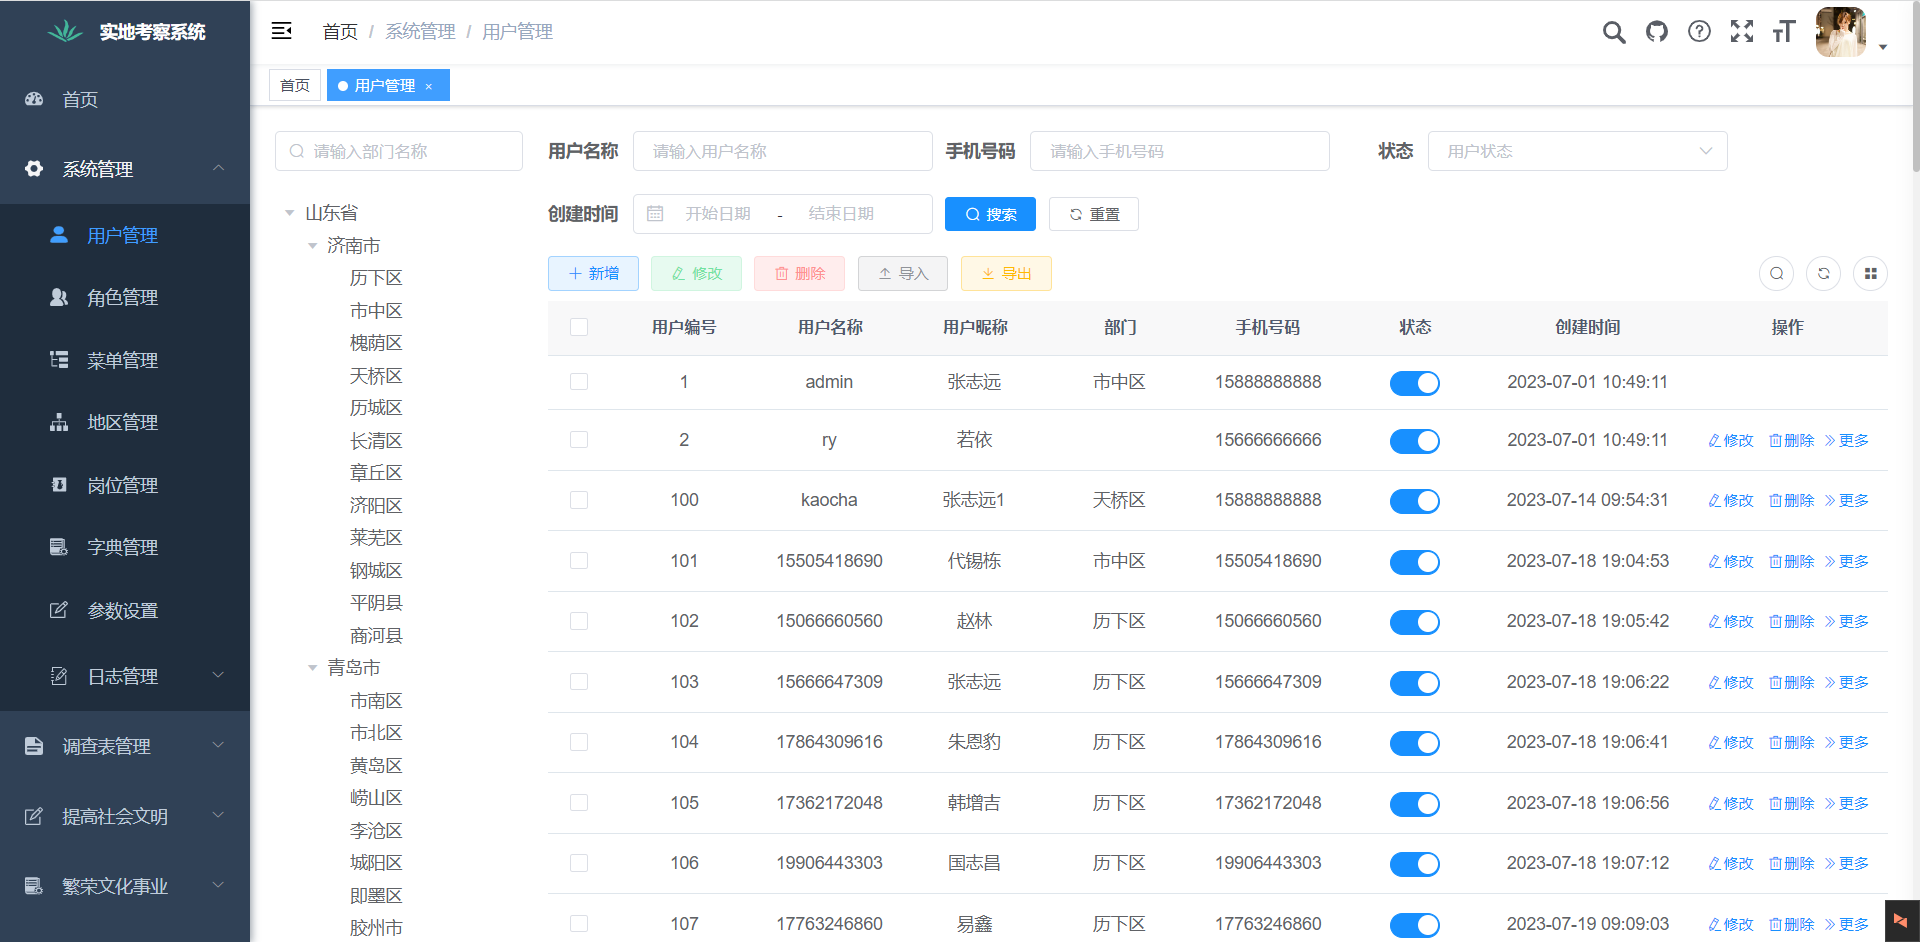Tick the checkbox for user number 101

point(579,561)
